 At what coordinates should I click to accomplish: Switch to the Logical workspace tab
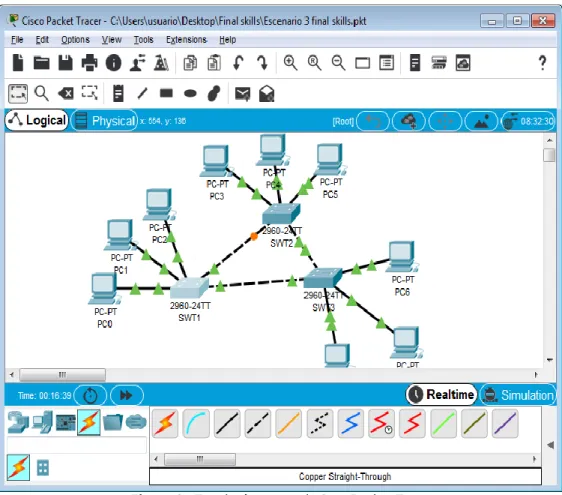tap(37, 120)
